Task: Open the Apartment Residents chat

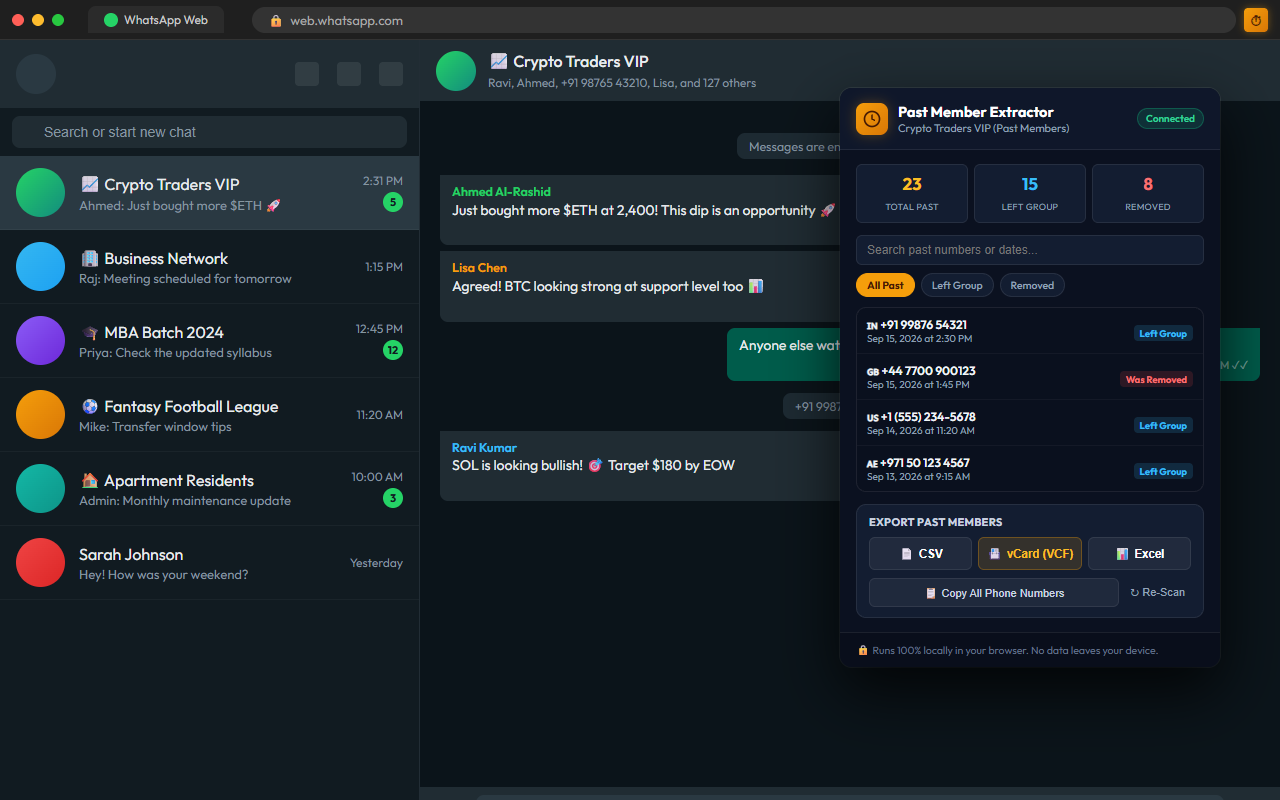Action: pos(209,489)
